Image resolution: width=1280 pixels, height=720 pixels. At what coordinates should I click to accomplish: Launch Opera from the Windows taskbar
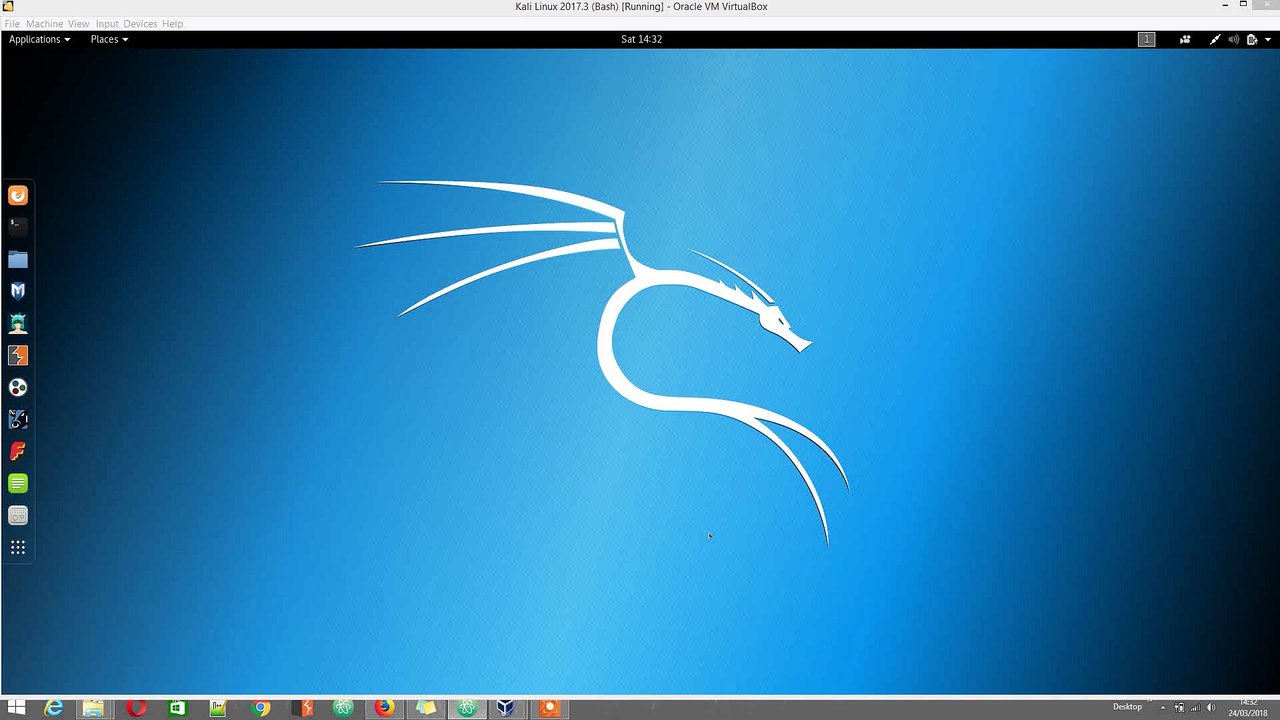(136, 708)
